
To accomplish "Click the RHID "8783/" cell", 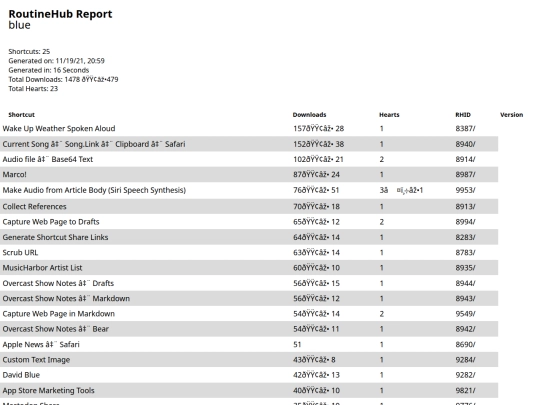I will tap(465, 253).
